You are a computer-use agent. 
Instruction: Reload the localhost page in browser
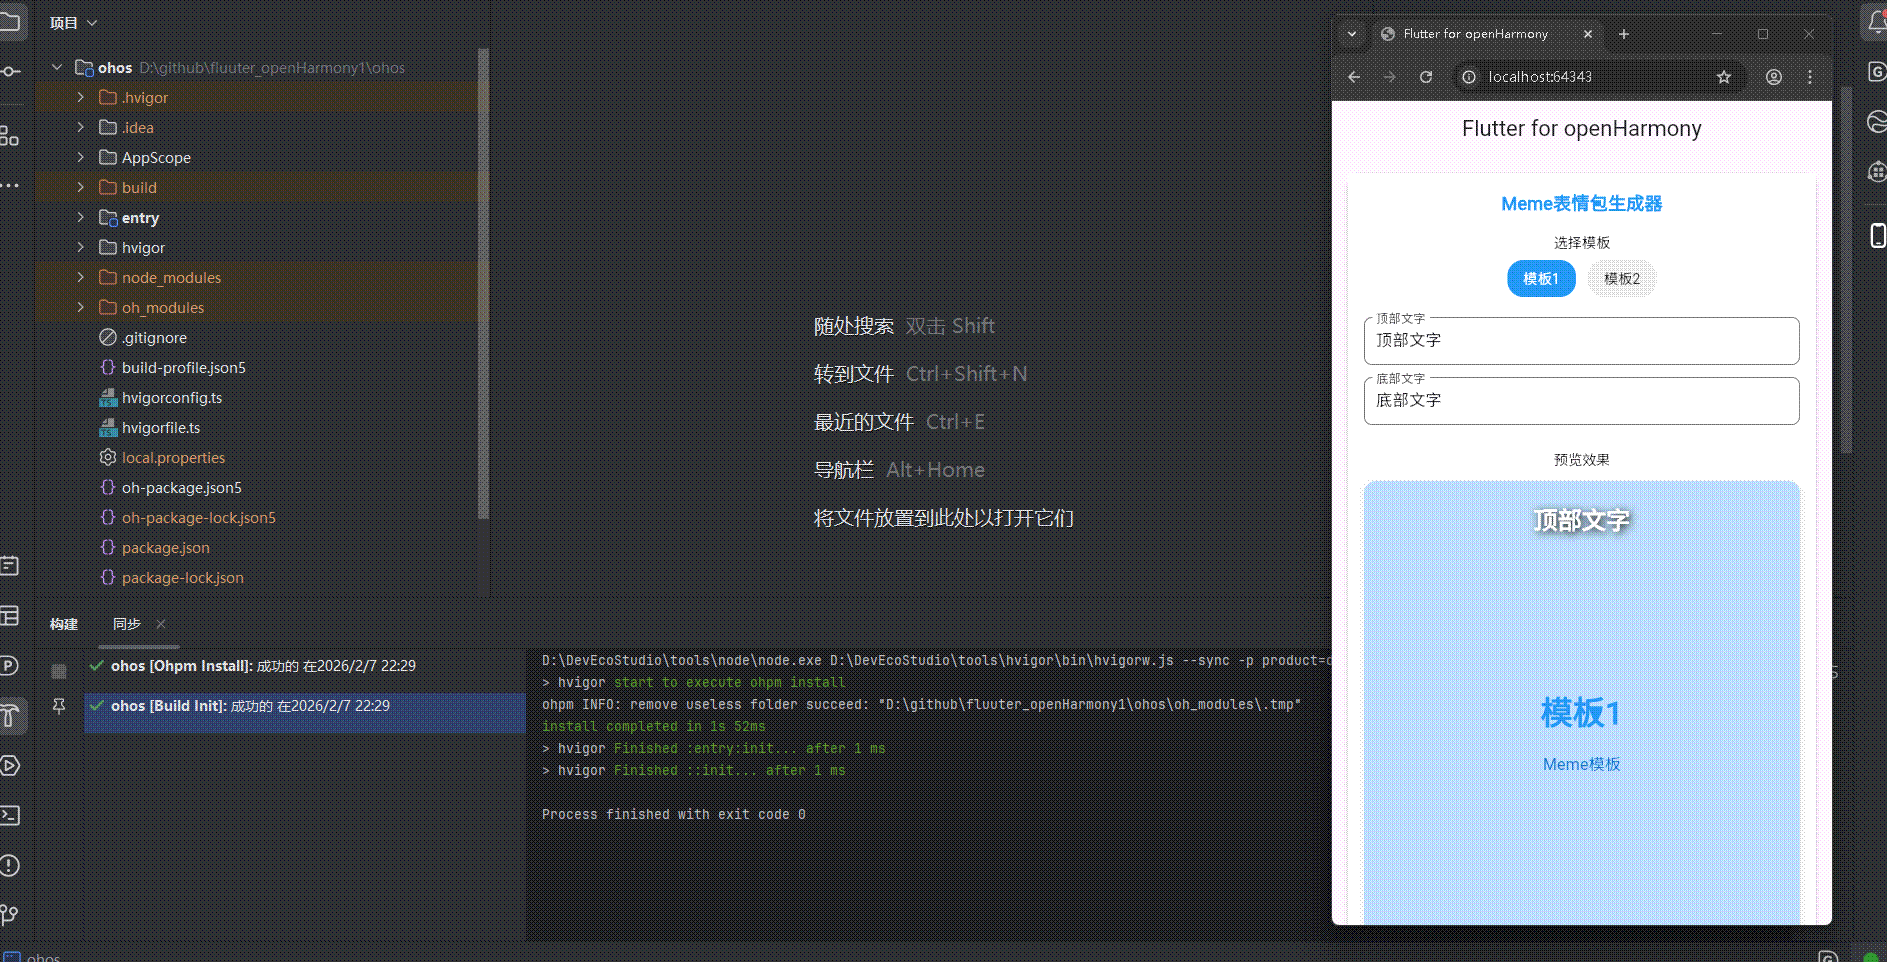(1426, 77)
